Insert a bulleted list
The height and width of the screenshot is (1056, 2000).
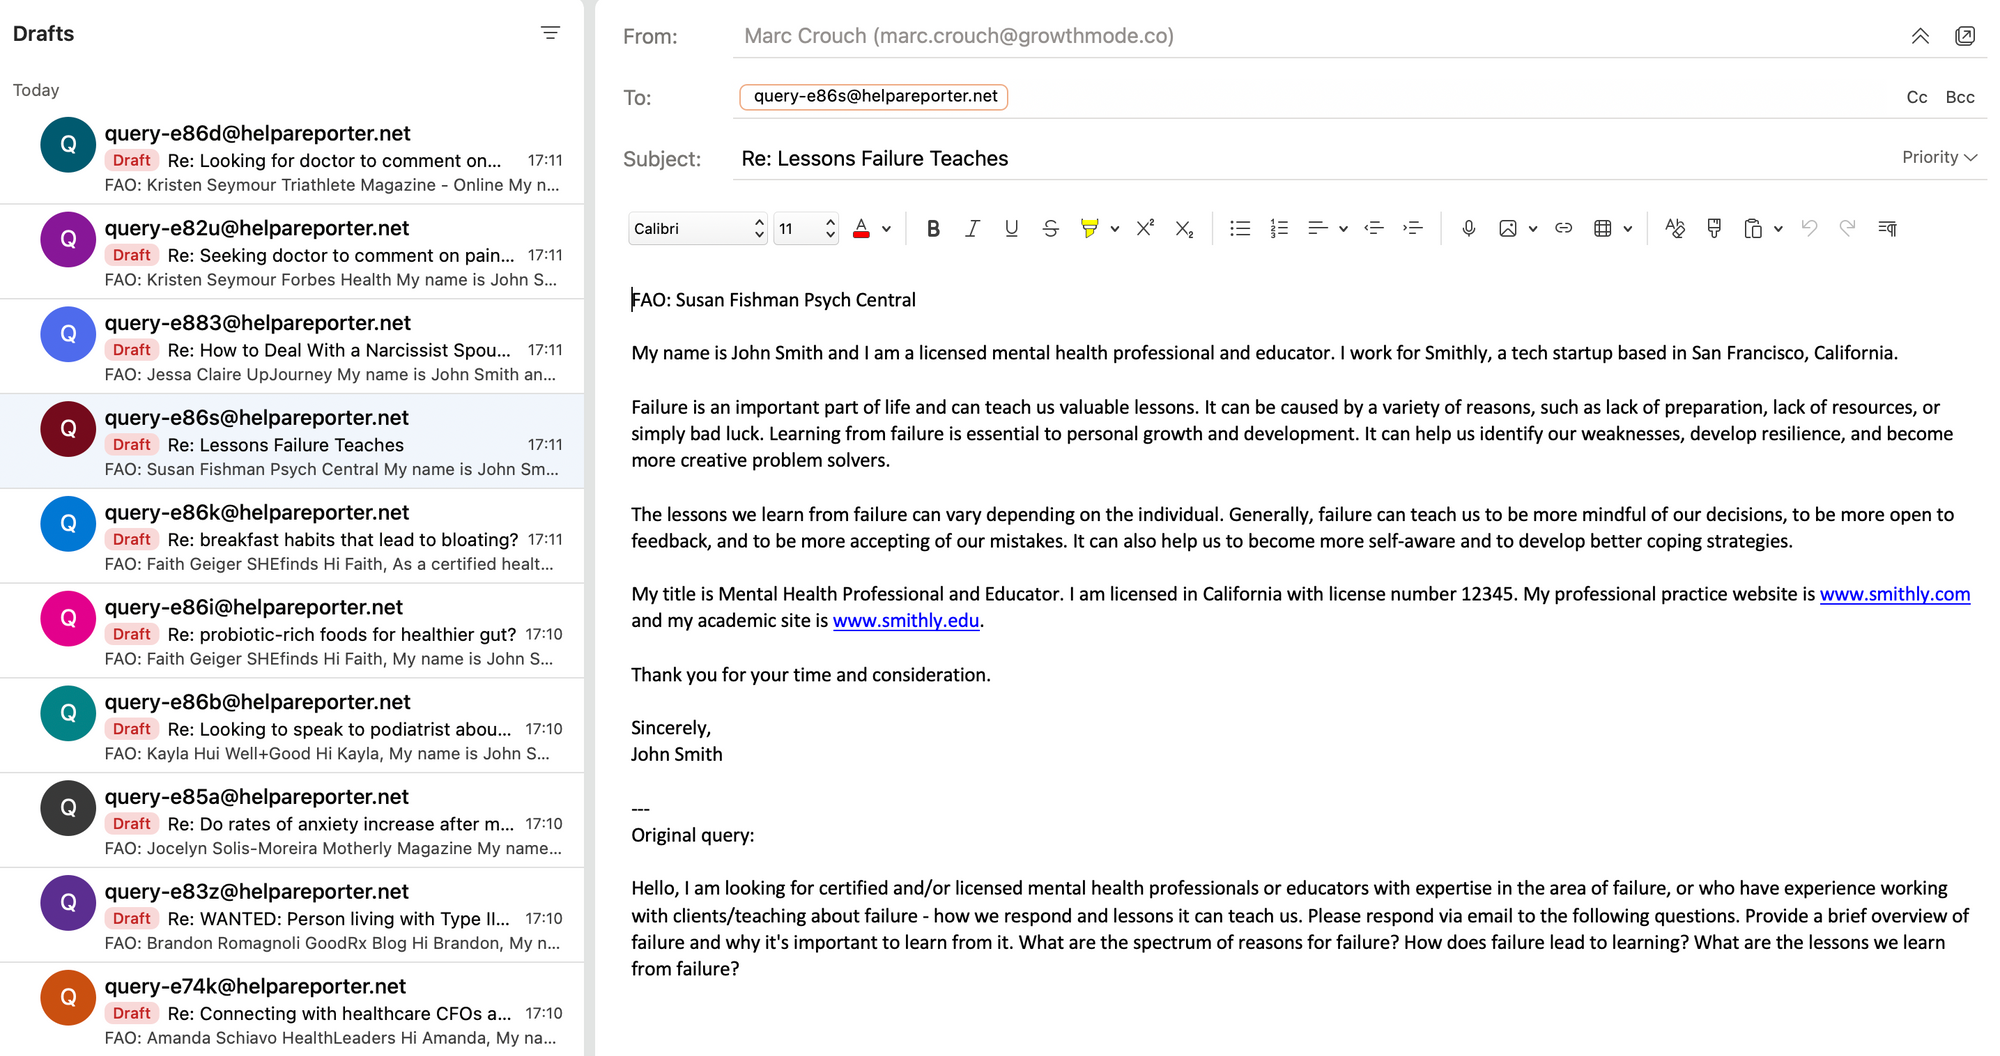[1240, 229]
